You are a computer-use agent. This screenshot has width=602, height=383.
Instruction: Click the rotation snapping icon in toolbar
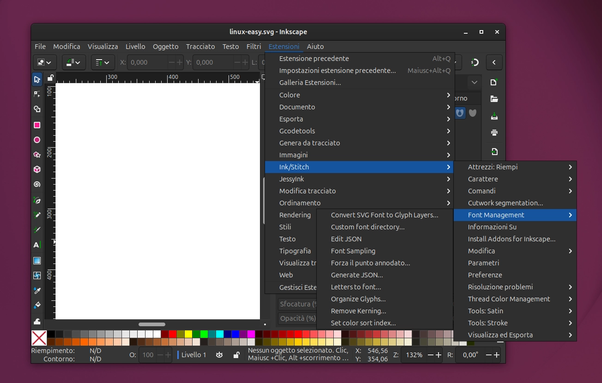tap(475, 62)
